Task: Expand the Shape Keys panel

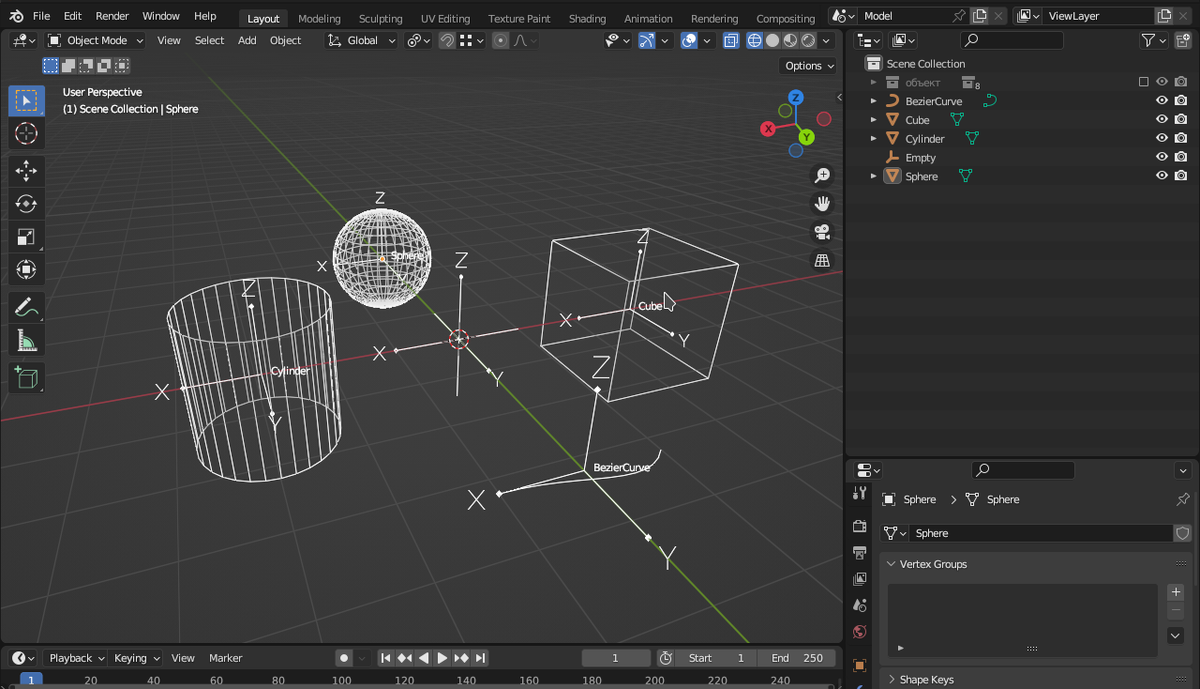Action: (892, 679)
